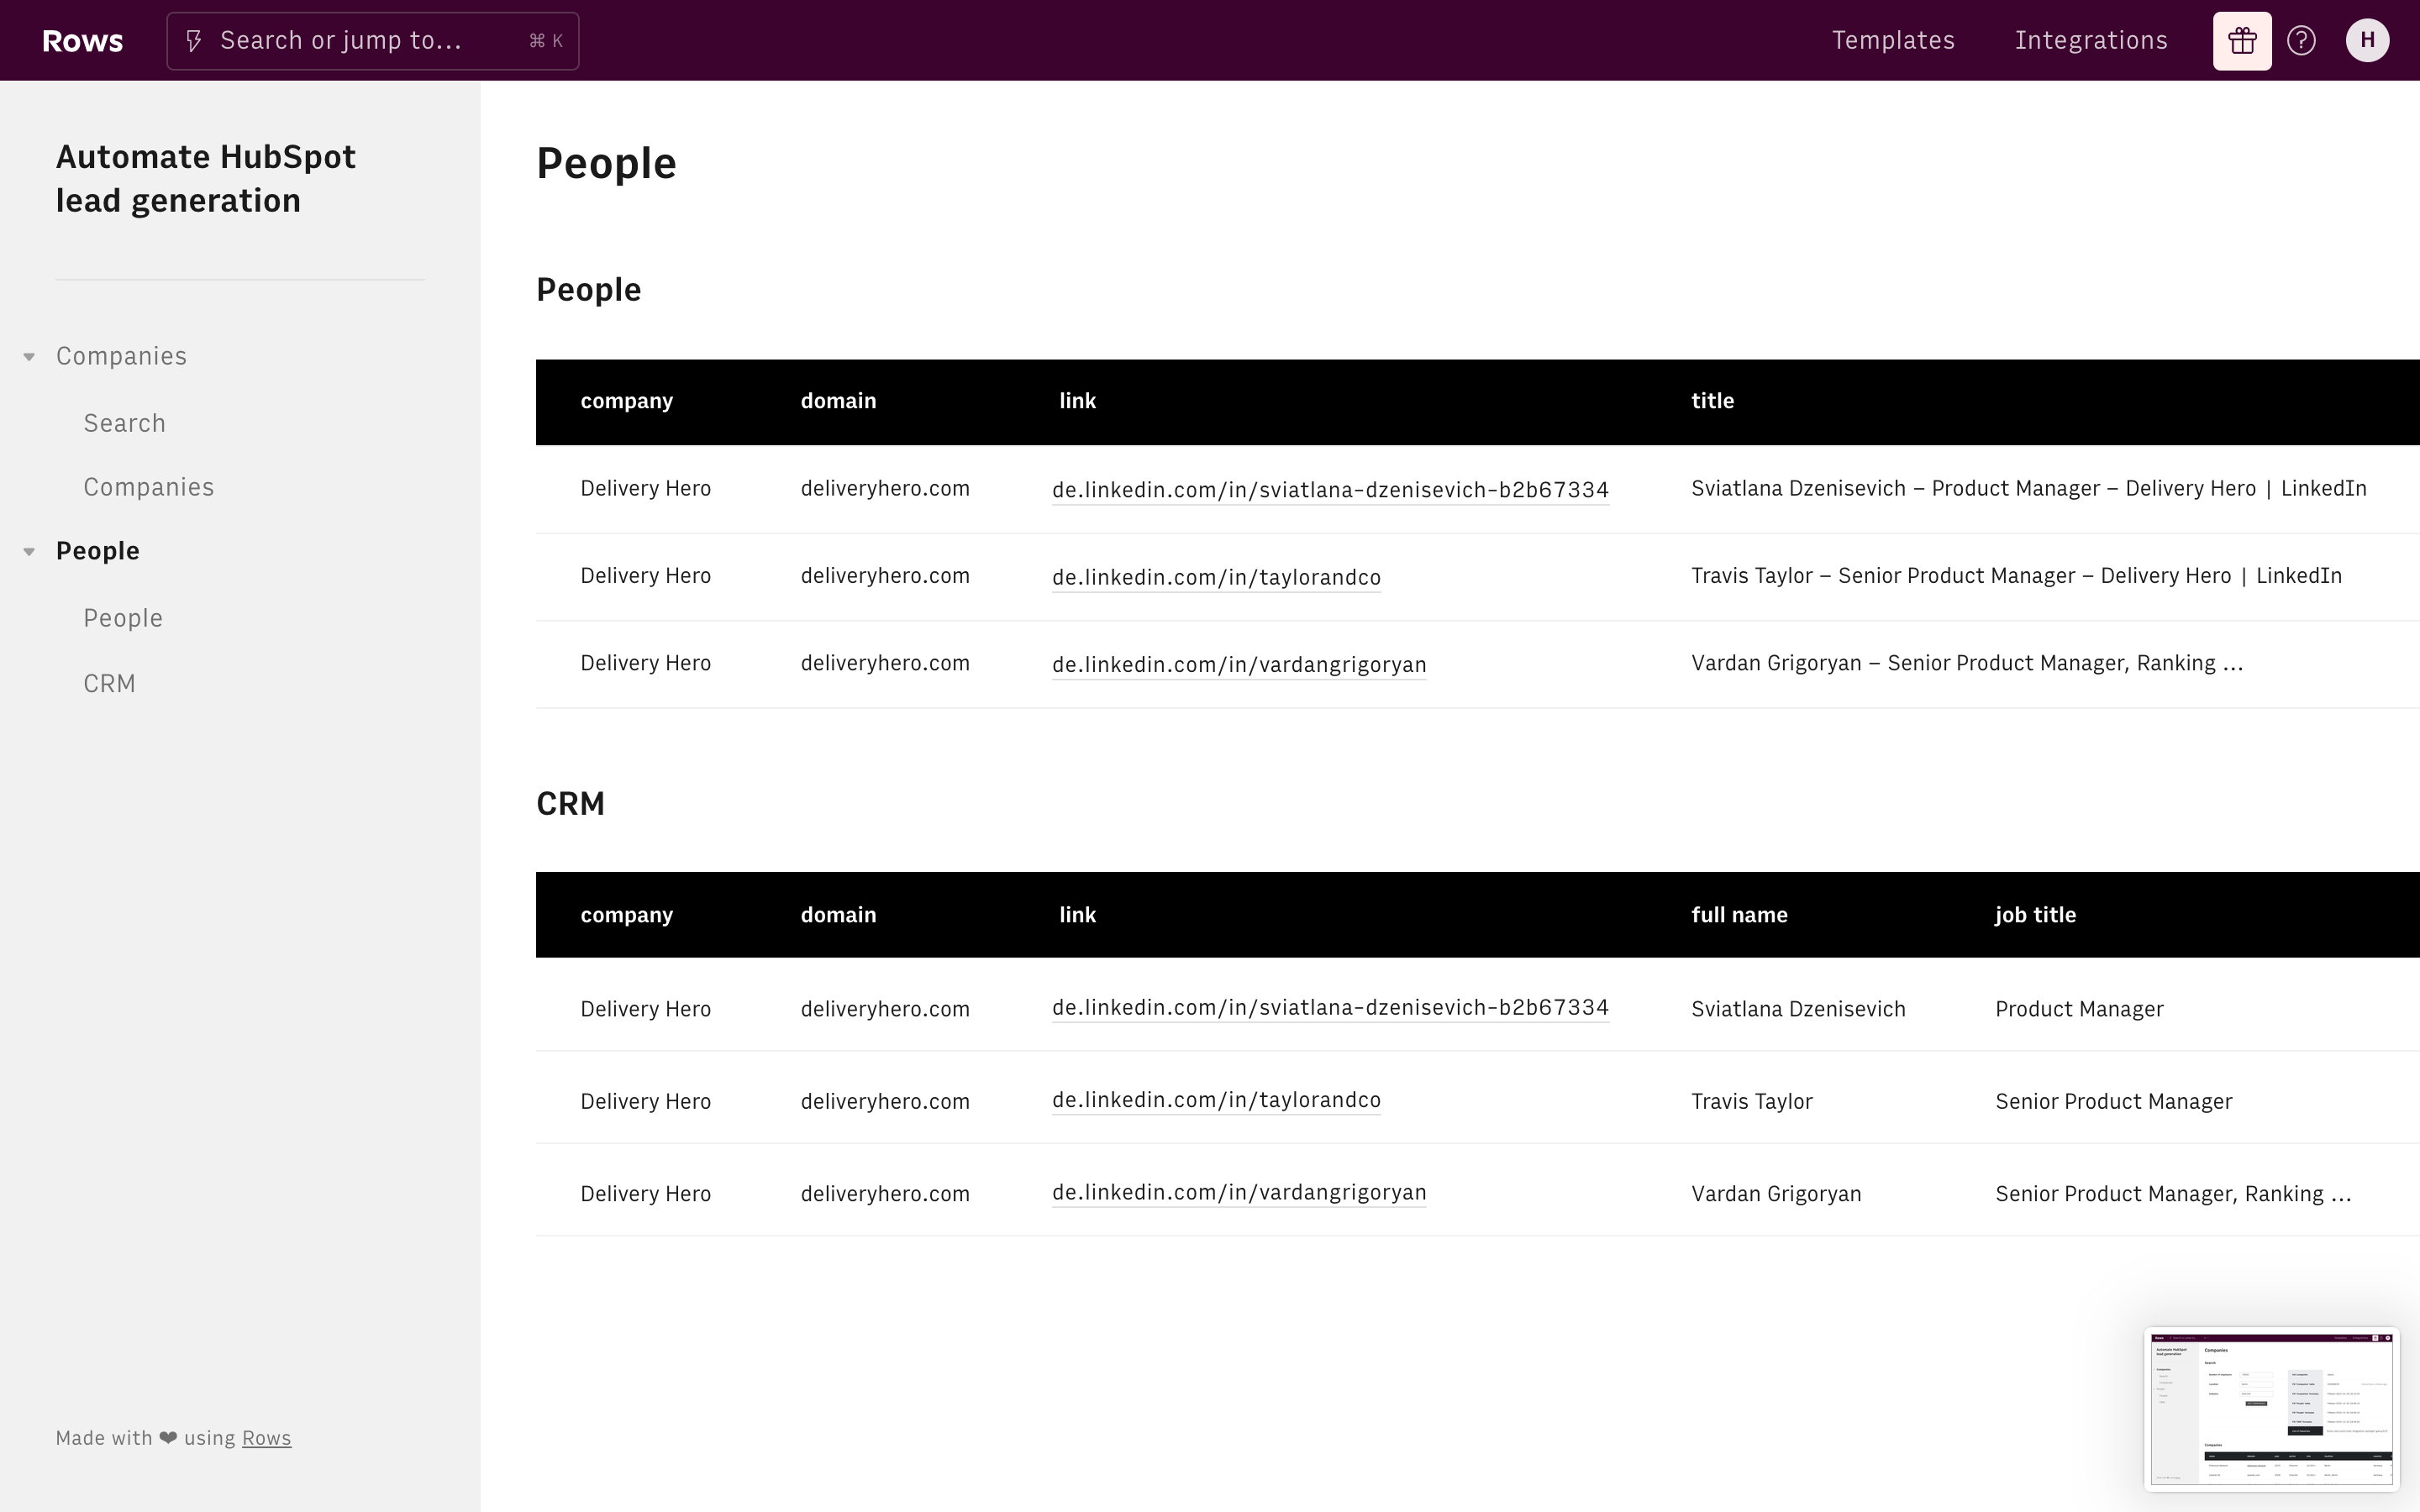This screenshot has height=1512, width=2420.
Task: Collapse the People sidebar section
Action: [x=29, y=552]
